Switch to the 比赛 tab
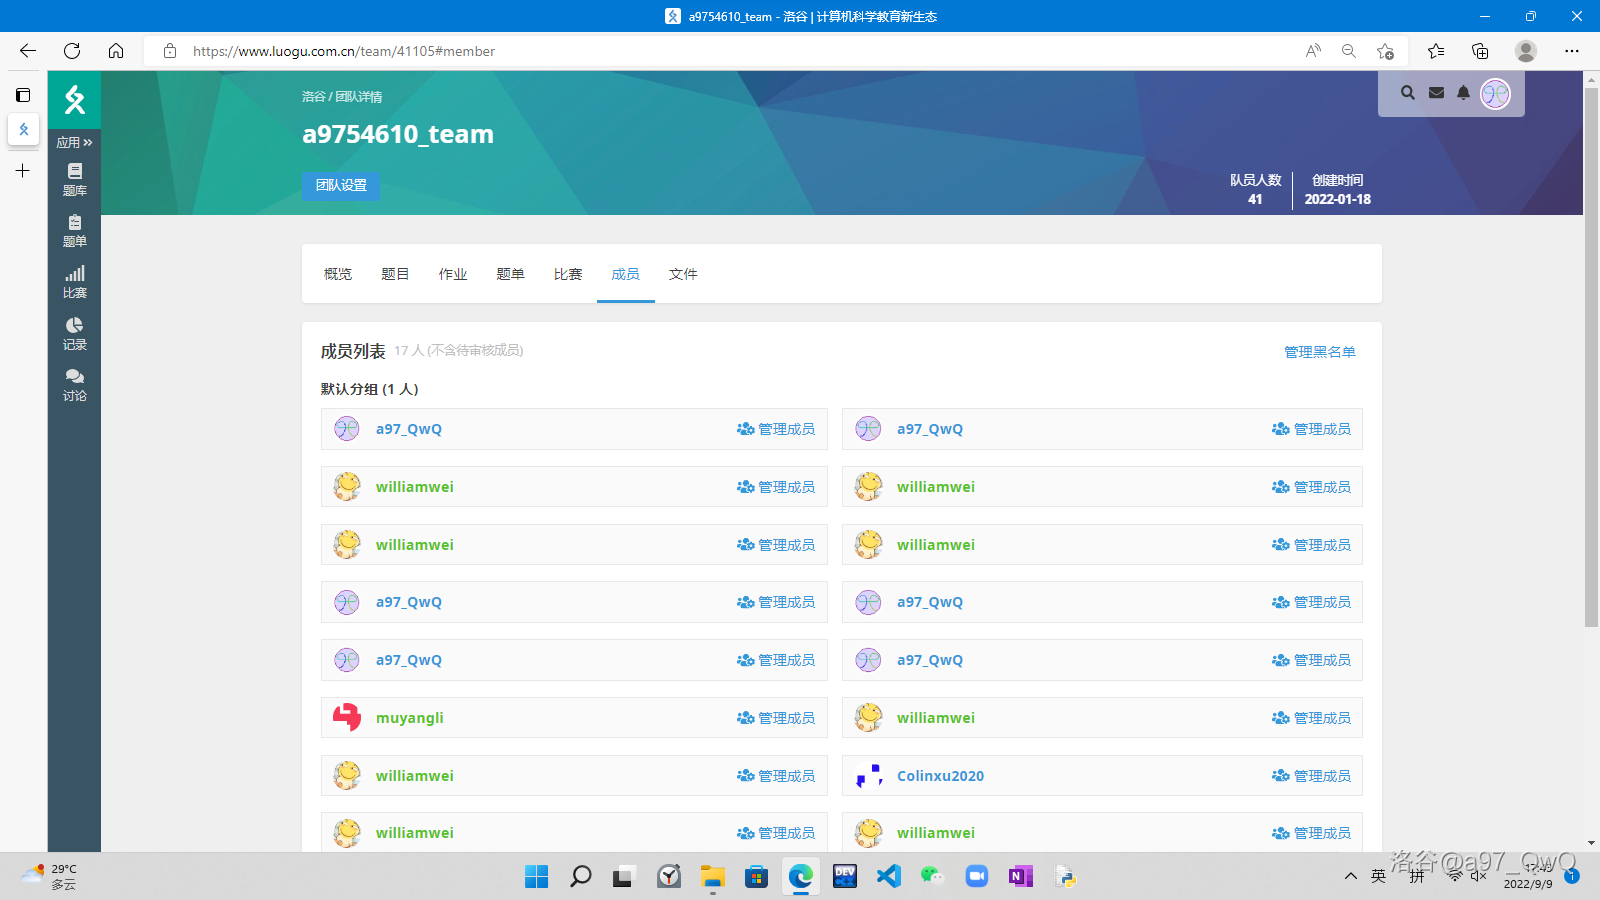1600x900 pixels. click(x=568, y=274)
